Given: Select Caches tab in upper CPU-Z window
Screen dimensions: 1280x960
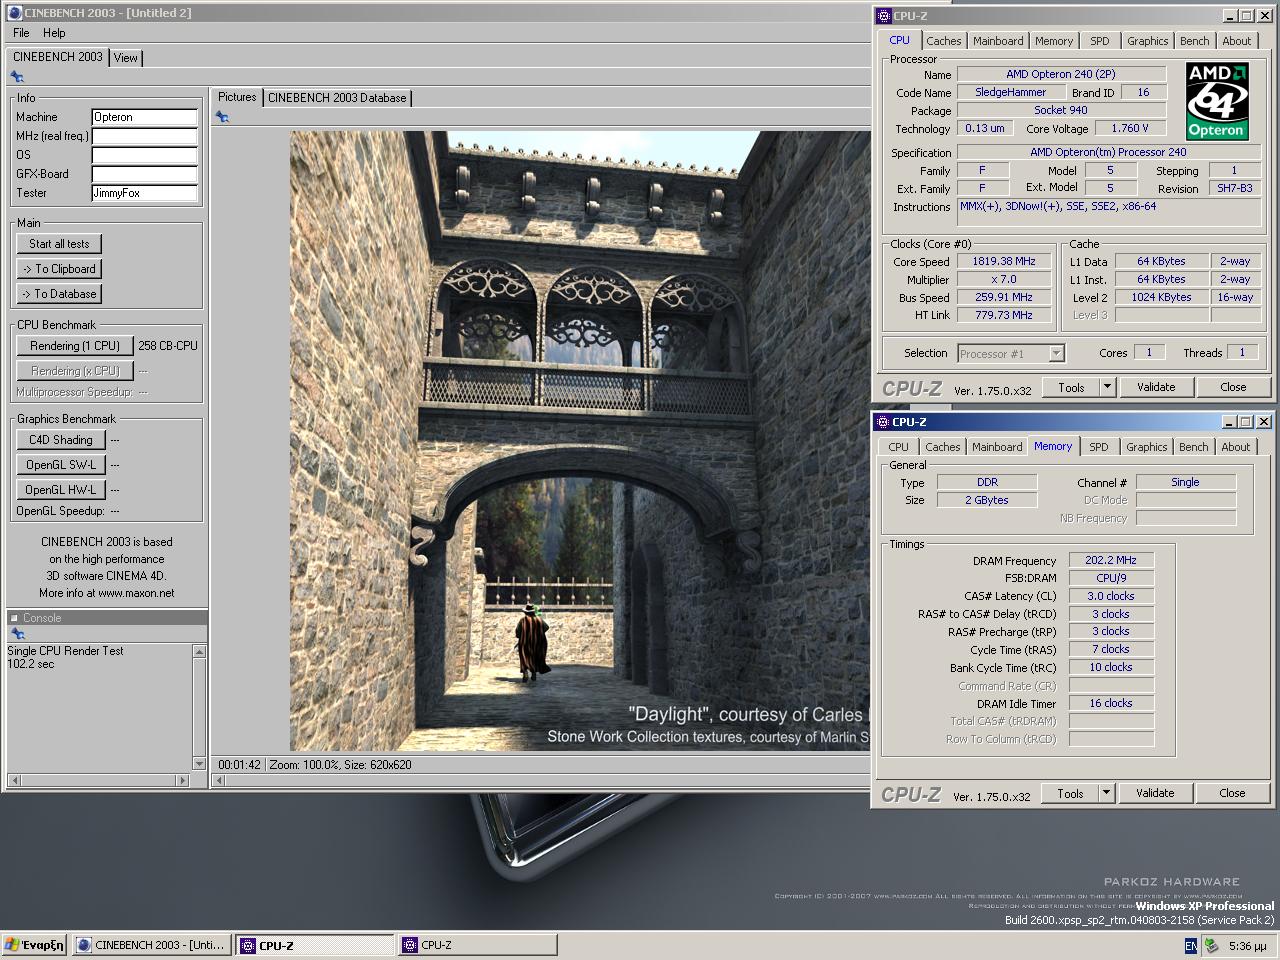Looking at the screenshot, I should click(943, 41).
